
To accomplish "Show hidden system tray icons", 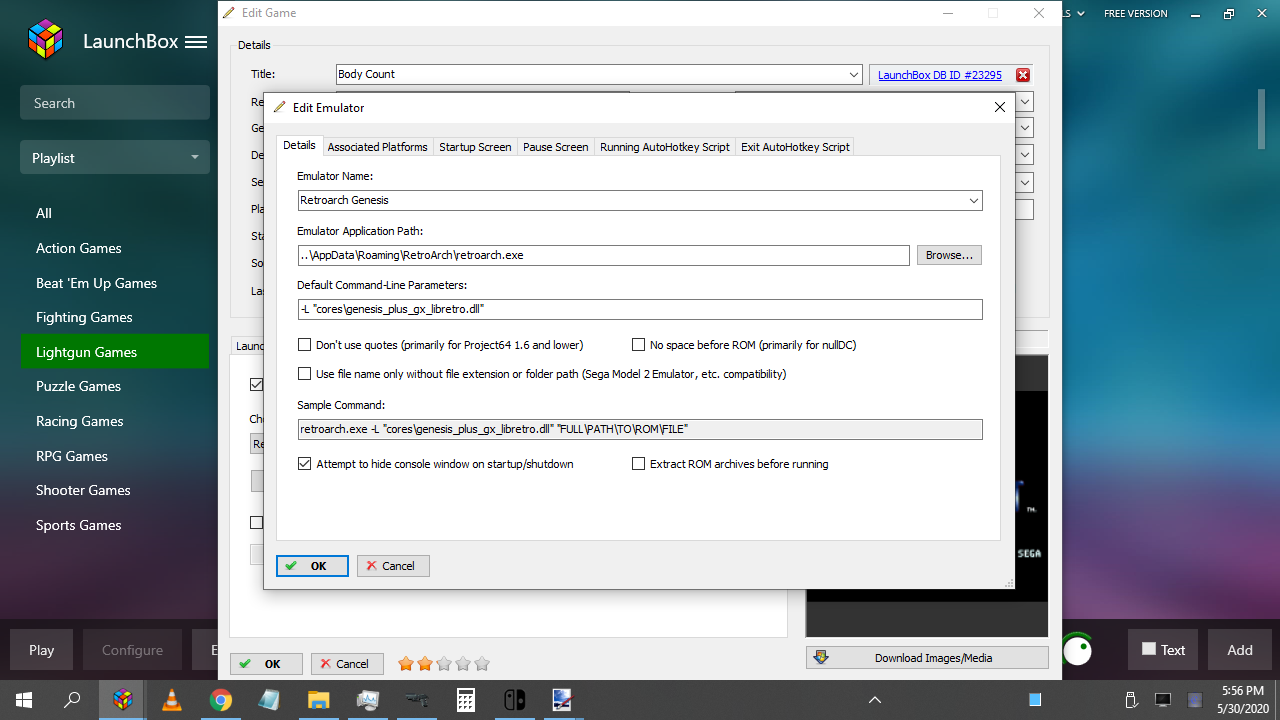I will point(875,700).
